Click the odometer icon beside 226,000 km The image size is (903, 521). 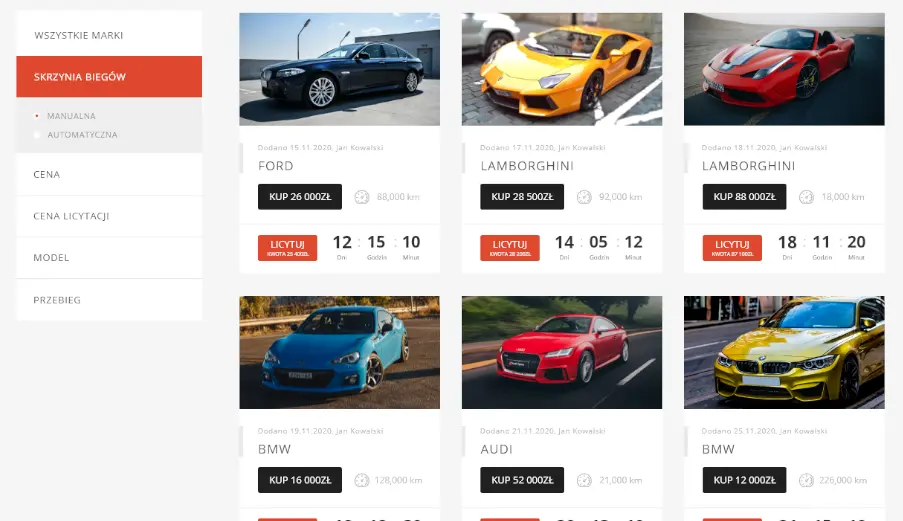click(x=806, y=480)
